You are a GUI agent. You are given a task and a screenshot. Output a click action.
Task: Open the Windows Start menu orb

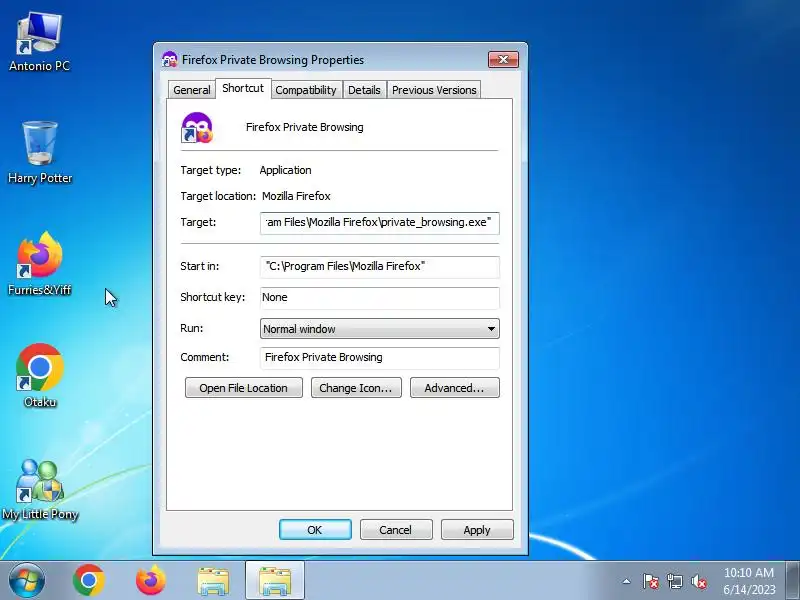[x=26, y=580]
